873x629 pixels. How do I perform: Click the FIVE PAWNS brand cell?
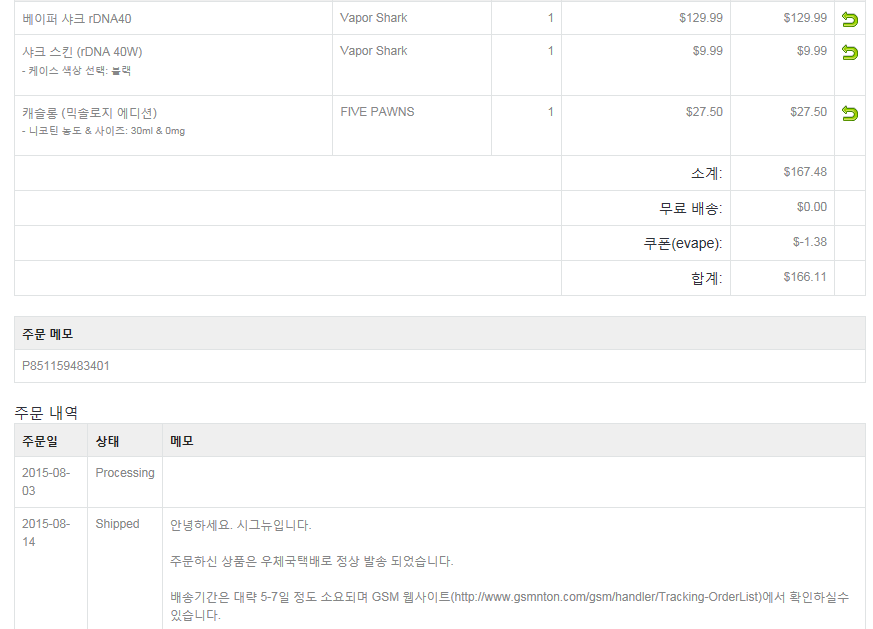377,112
